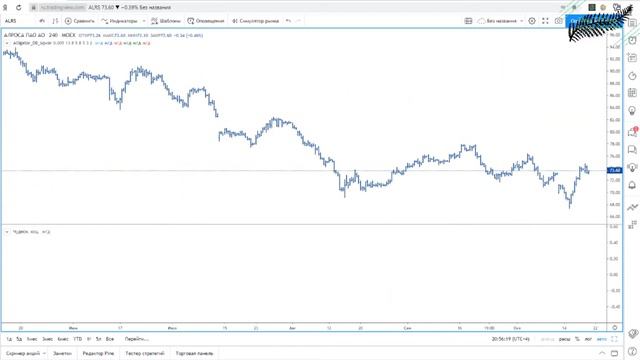This screenshot has width=640, height=360.
Task: Open the Indicators (Индикаторы) dialog
Action: pyautogui.click(x=120, y=21)
